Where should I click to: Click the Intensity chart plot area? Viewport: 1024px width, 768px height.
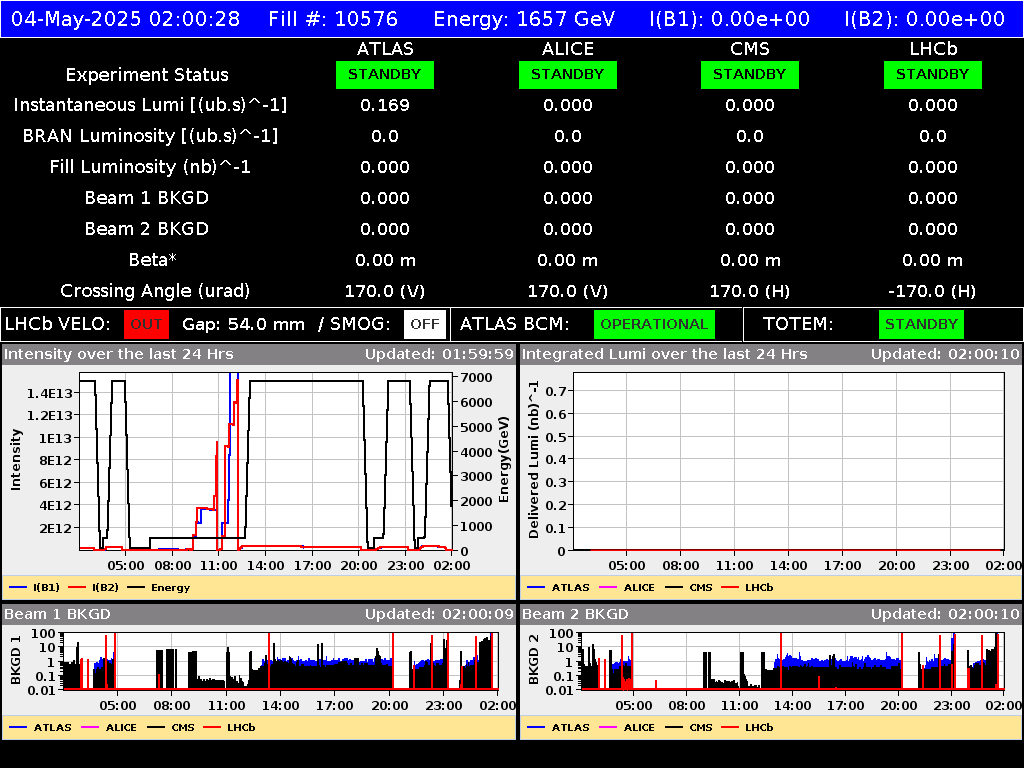point(266,462)
